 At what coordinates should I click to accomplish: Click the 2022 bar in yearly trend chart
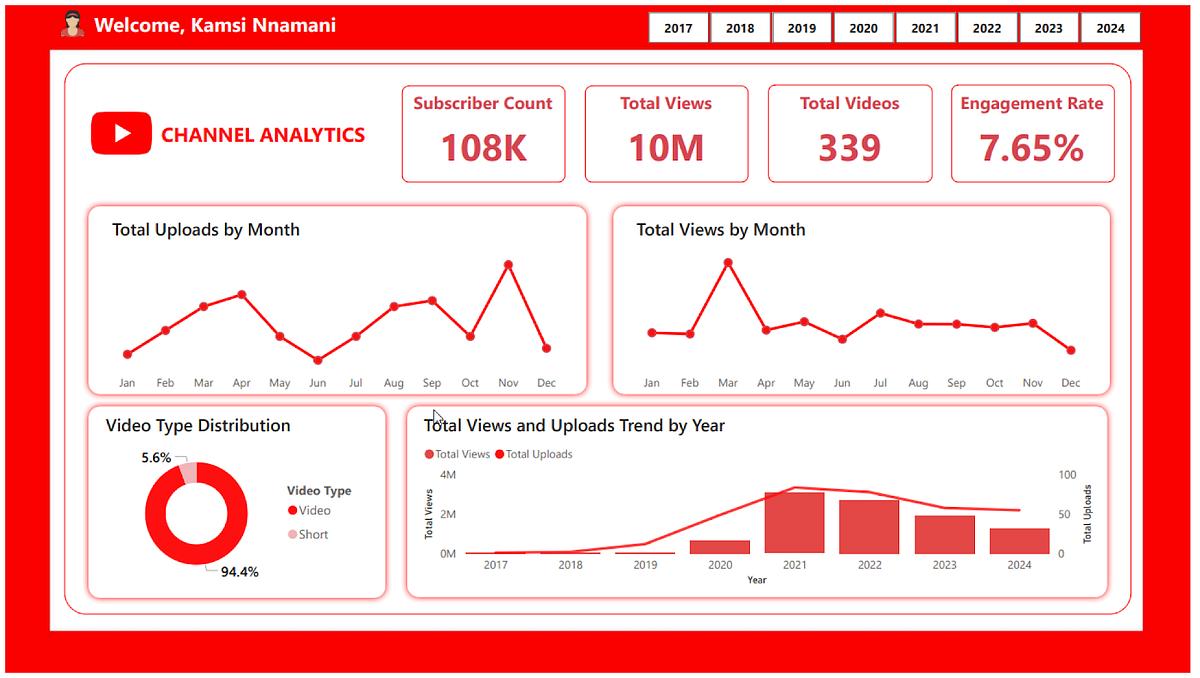tap(869, 527)
